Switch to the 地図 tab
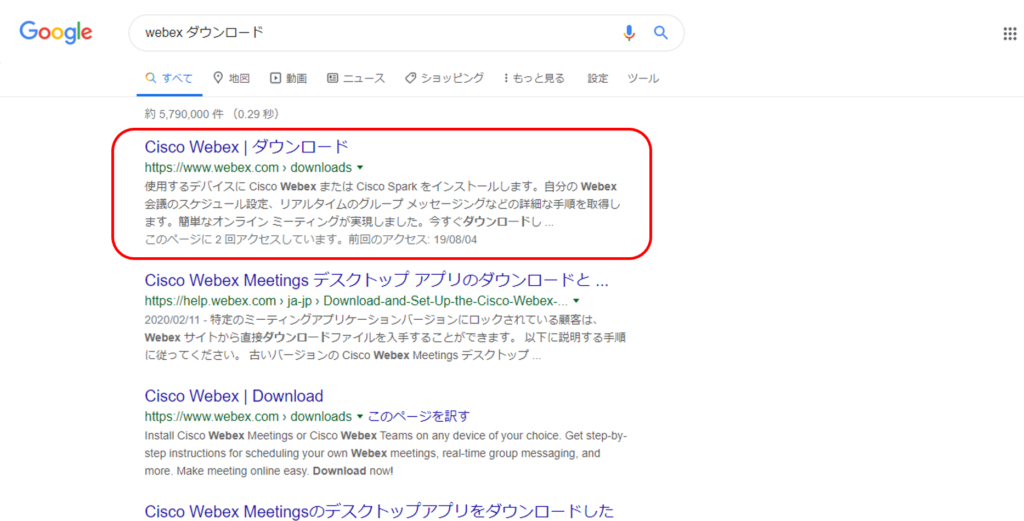The height and width of the screenshot is (521, 1024). pos(232,78)
